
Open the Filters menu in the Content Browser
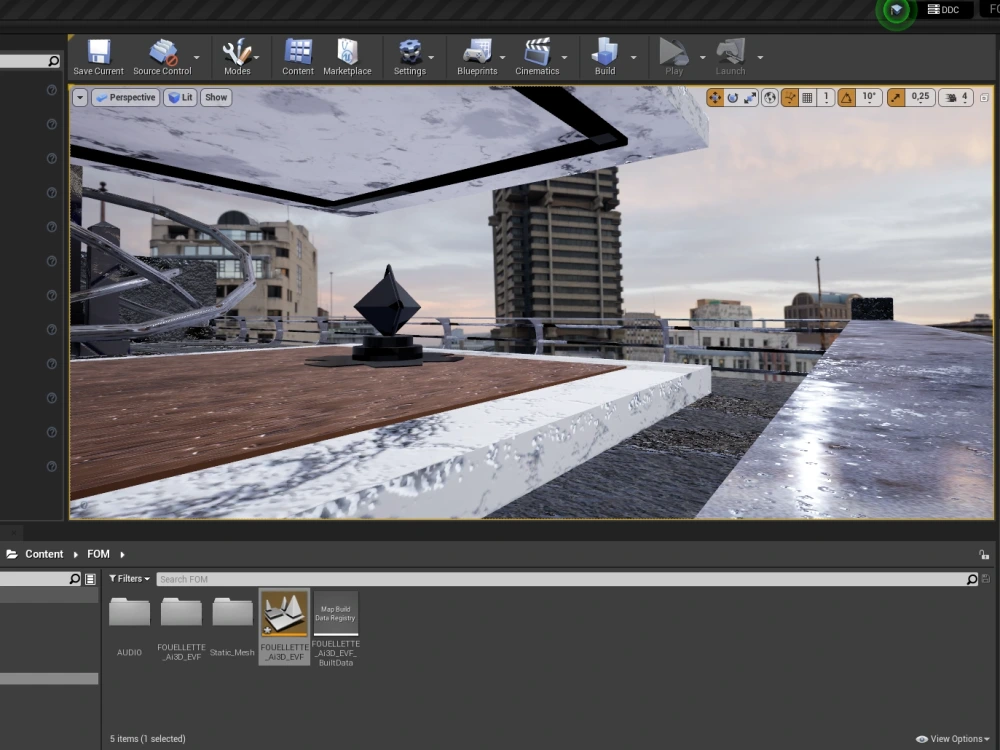click(x=128, y=578)
